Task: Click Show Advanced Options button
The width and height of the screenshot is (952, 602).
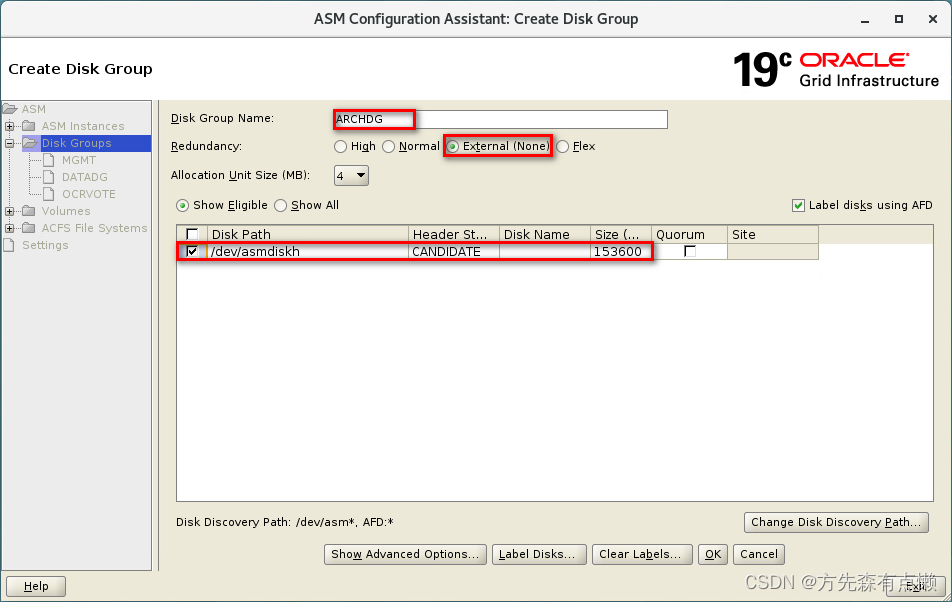Action: coord(405,554)
